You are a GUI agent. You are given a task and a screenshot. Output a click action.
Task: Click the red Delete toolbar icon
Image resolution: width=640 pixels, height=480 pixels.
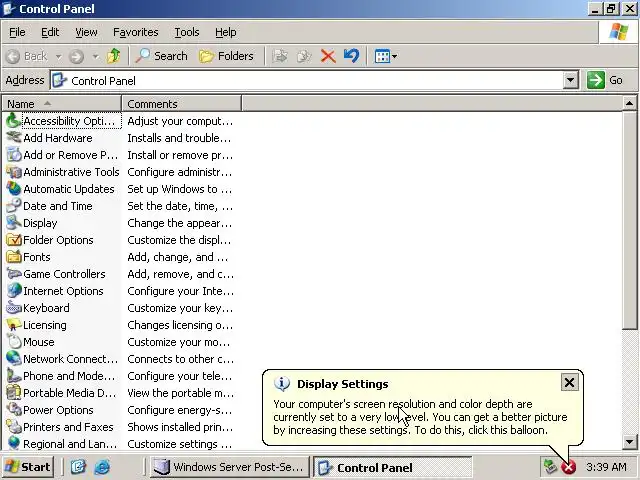(x=328, y=56)
